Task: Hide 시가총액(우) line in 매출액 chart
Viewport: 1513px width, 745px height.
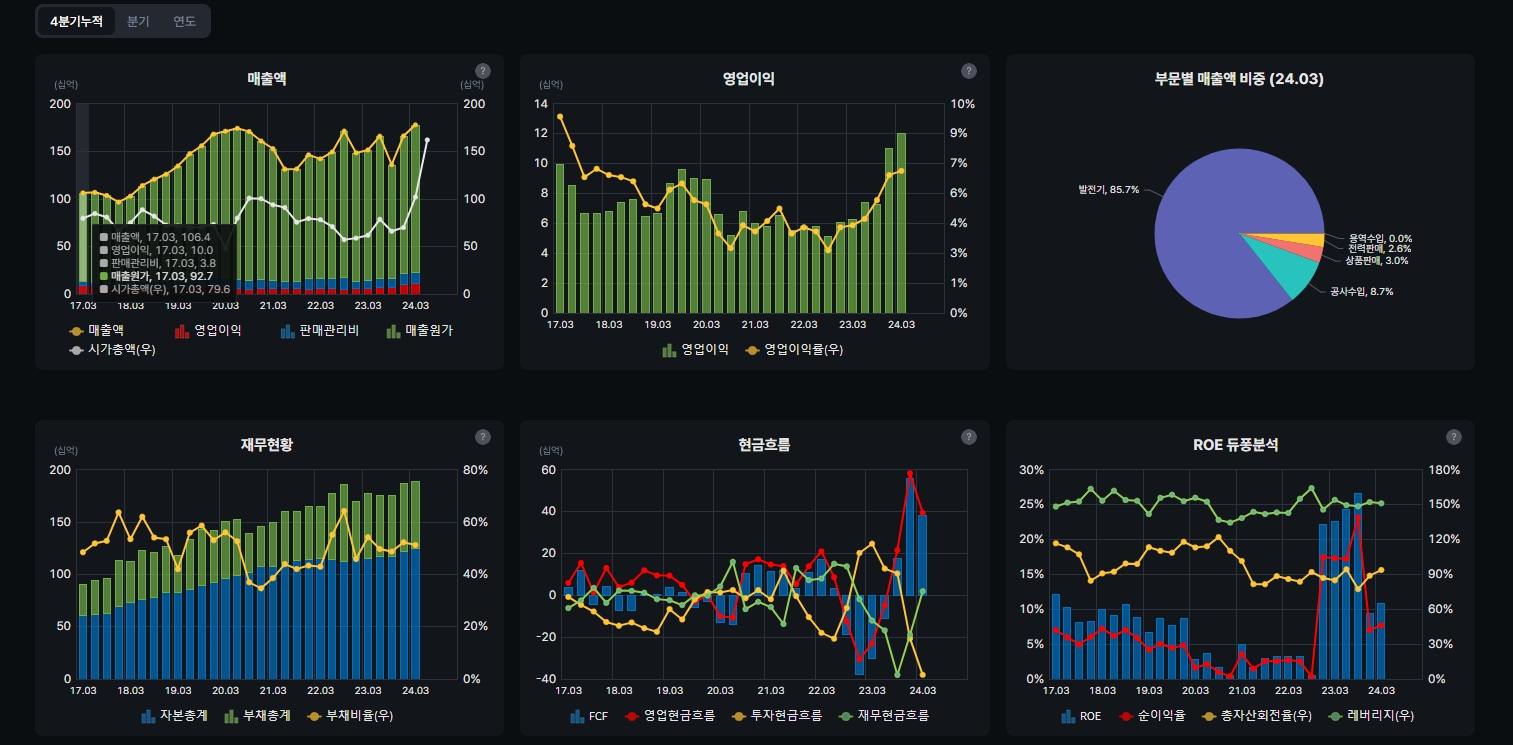Action: point(112,350)
